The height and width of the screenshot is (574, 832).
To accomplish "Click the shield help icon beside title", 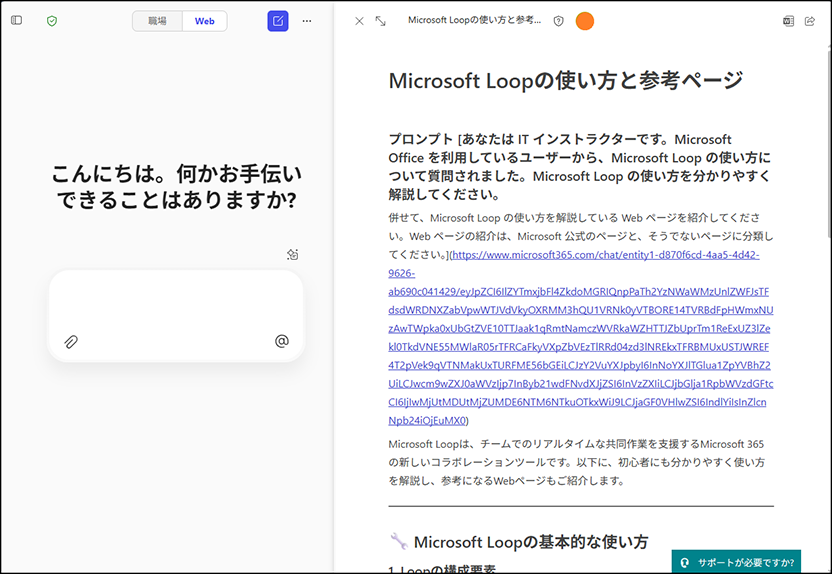I will 558,21.
